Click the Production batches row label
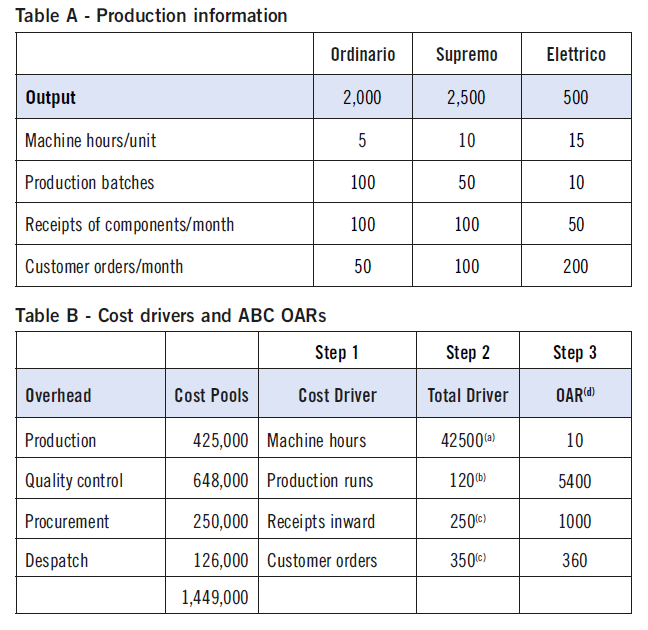 point(90,183)
